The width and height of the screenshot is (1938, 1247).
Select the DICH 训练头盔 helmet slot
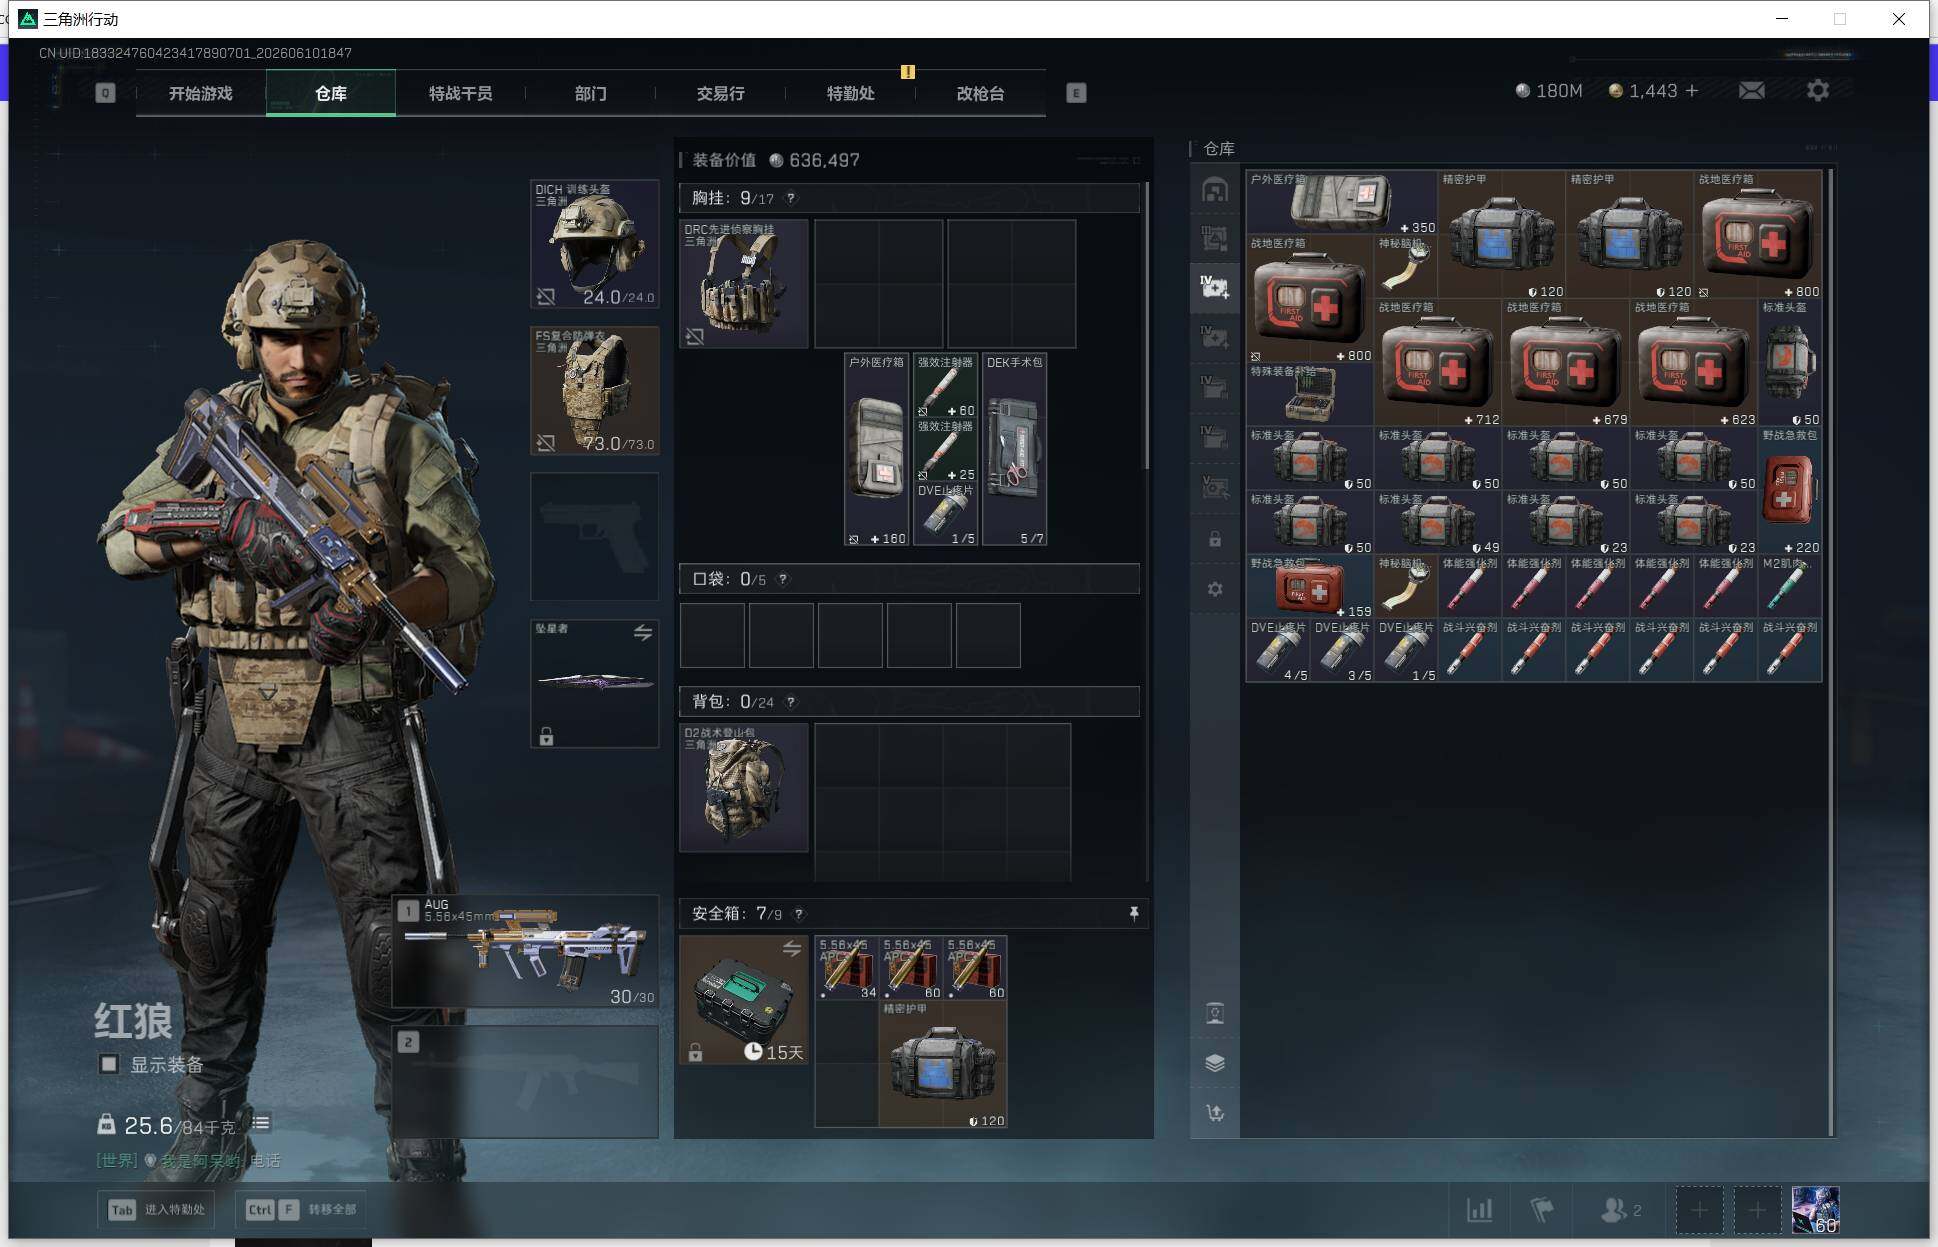click(x=594, y=244)
